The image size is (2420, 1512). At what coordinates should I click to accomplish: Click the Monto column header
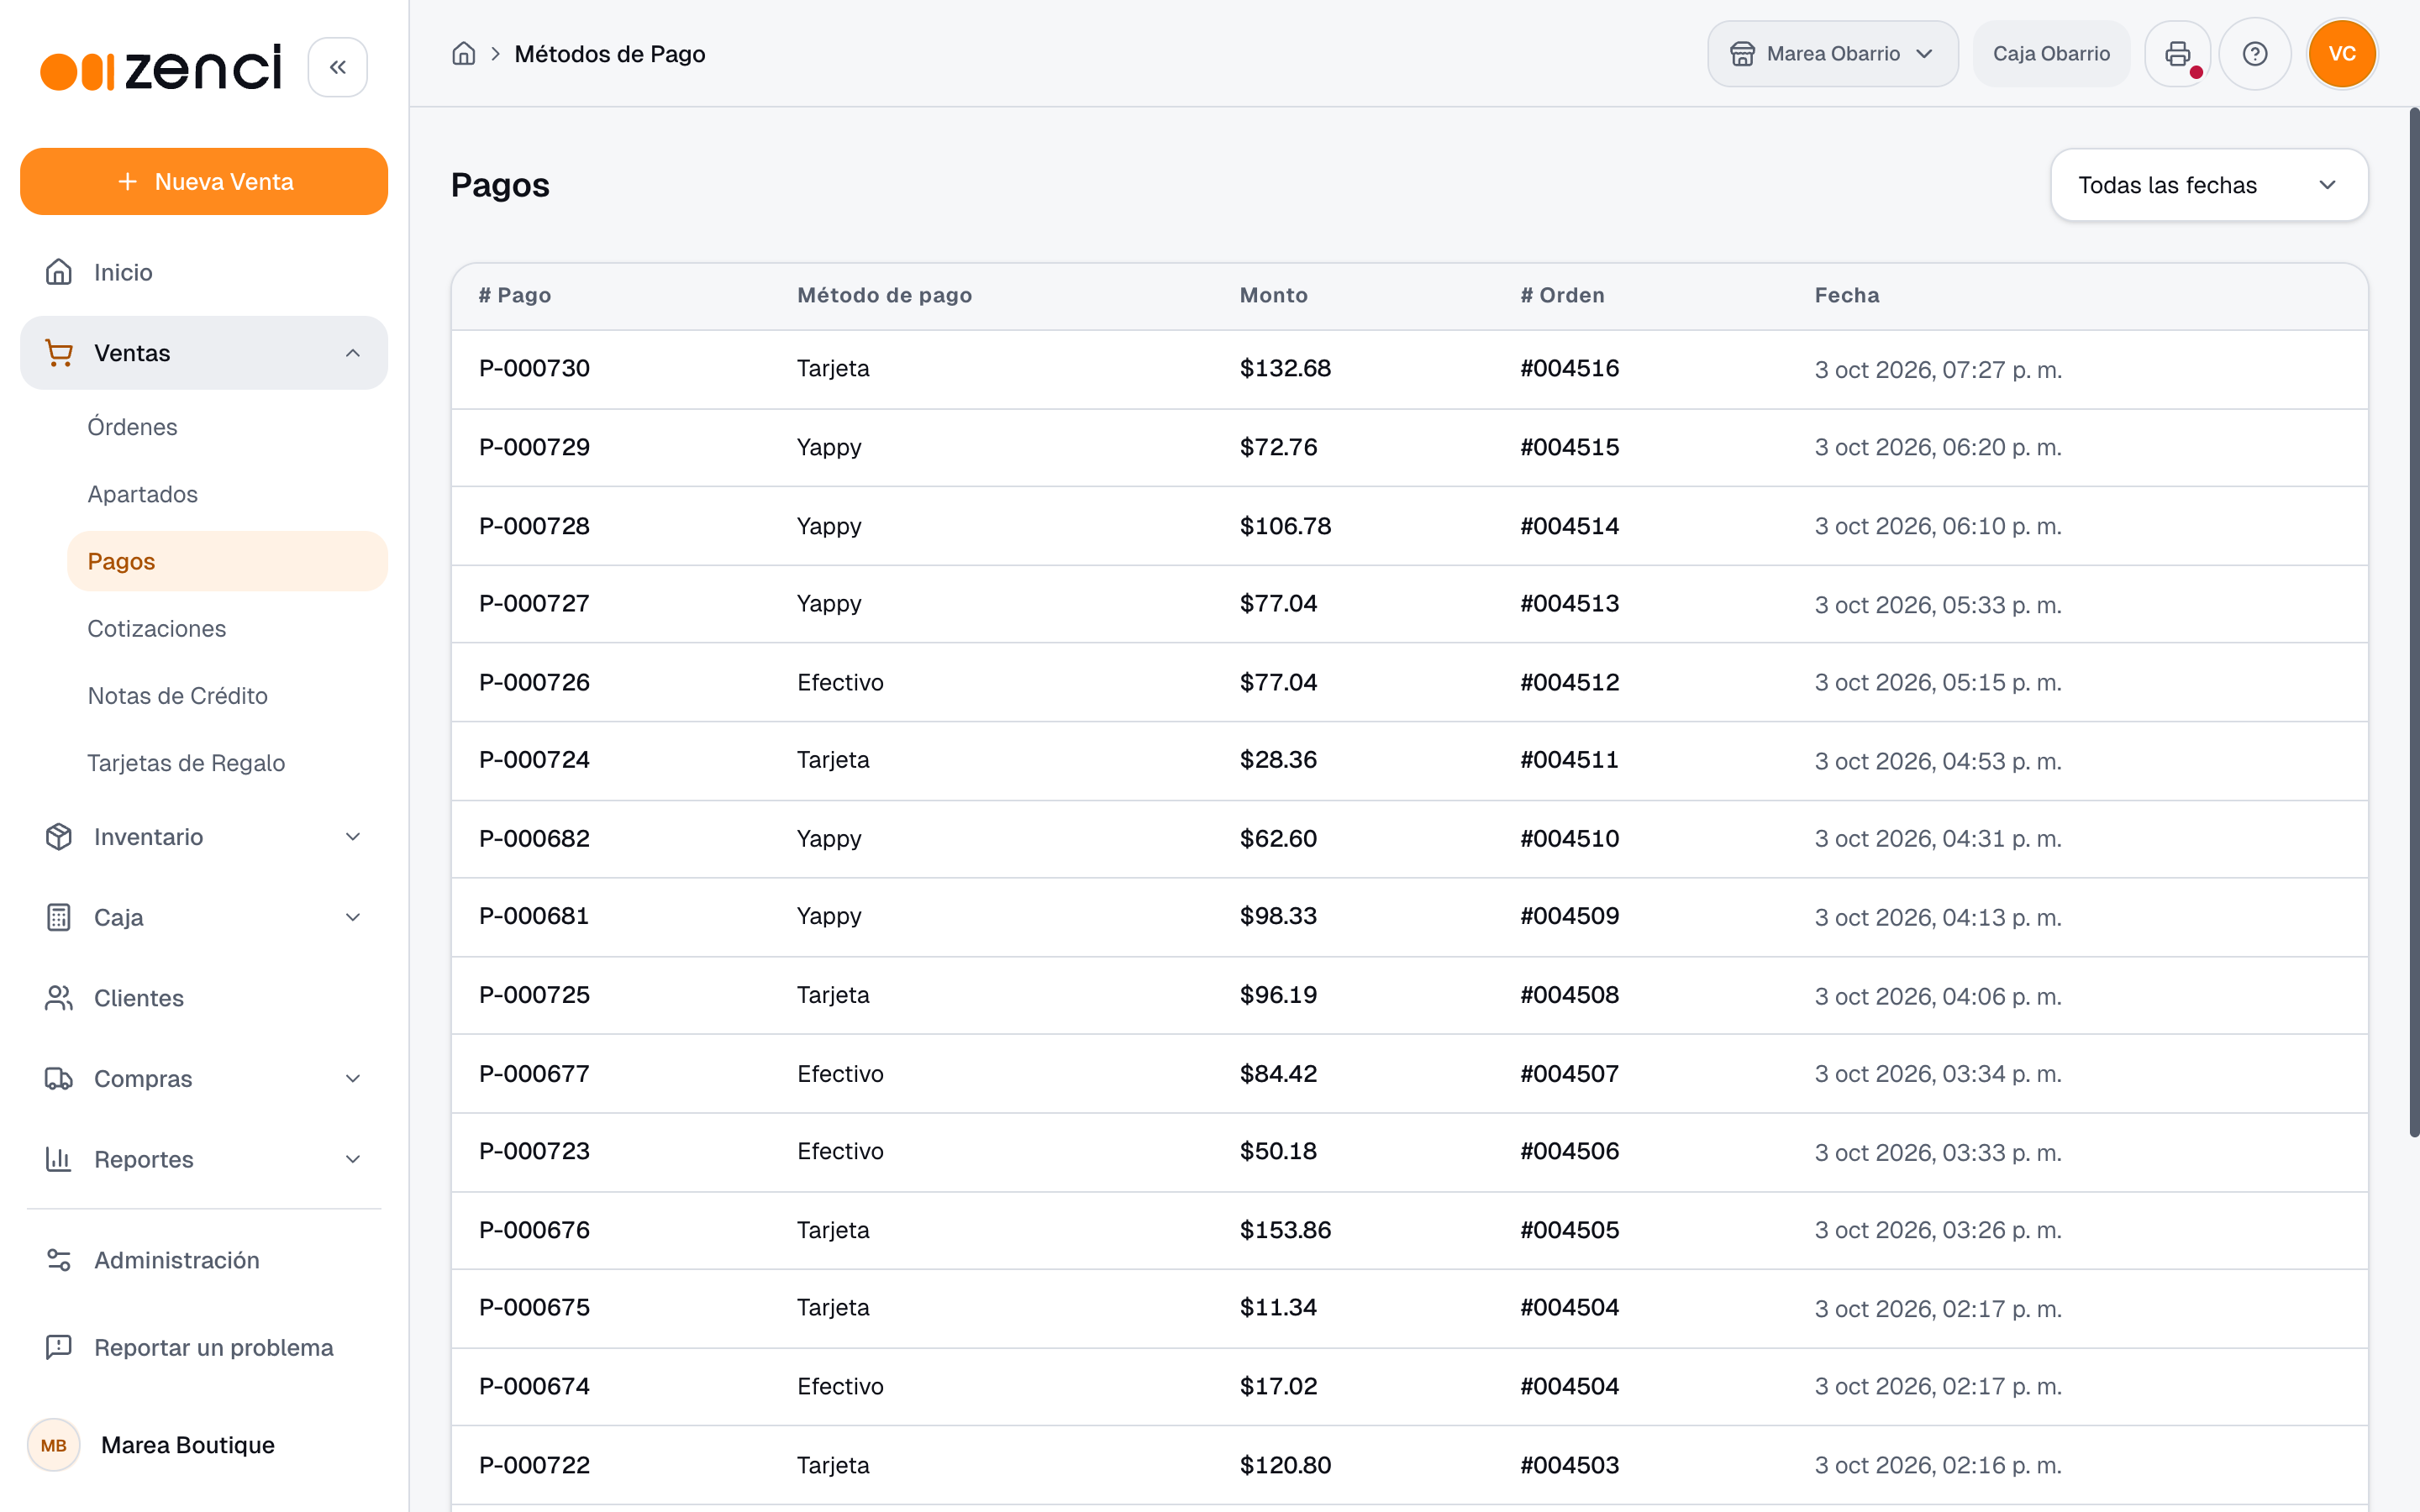click(1273, 295)
